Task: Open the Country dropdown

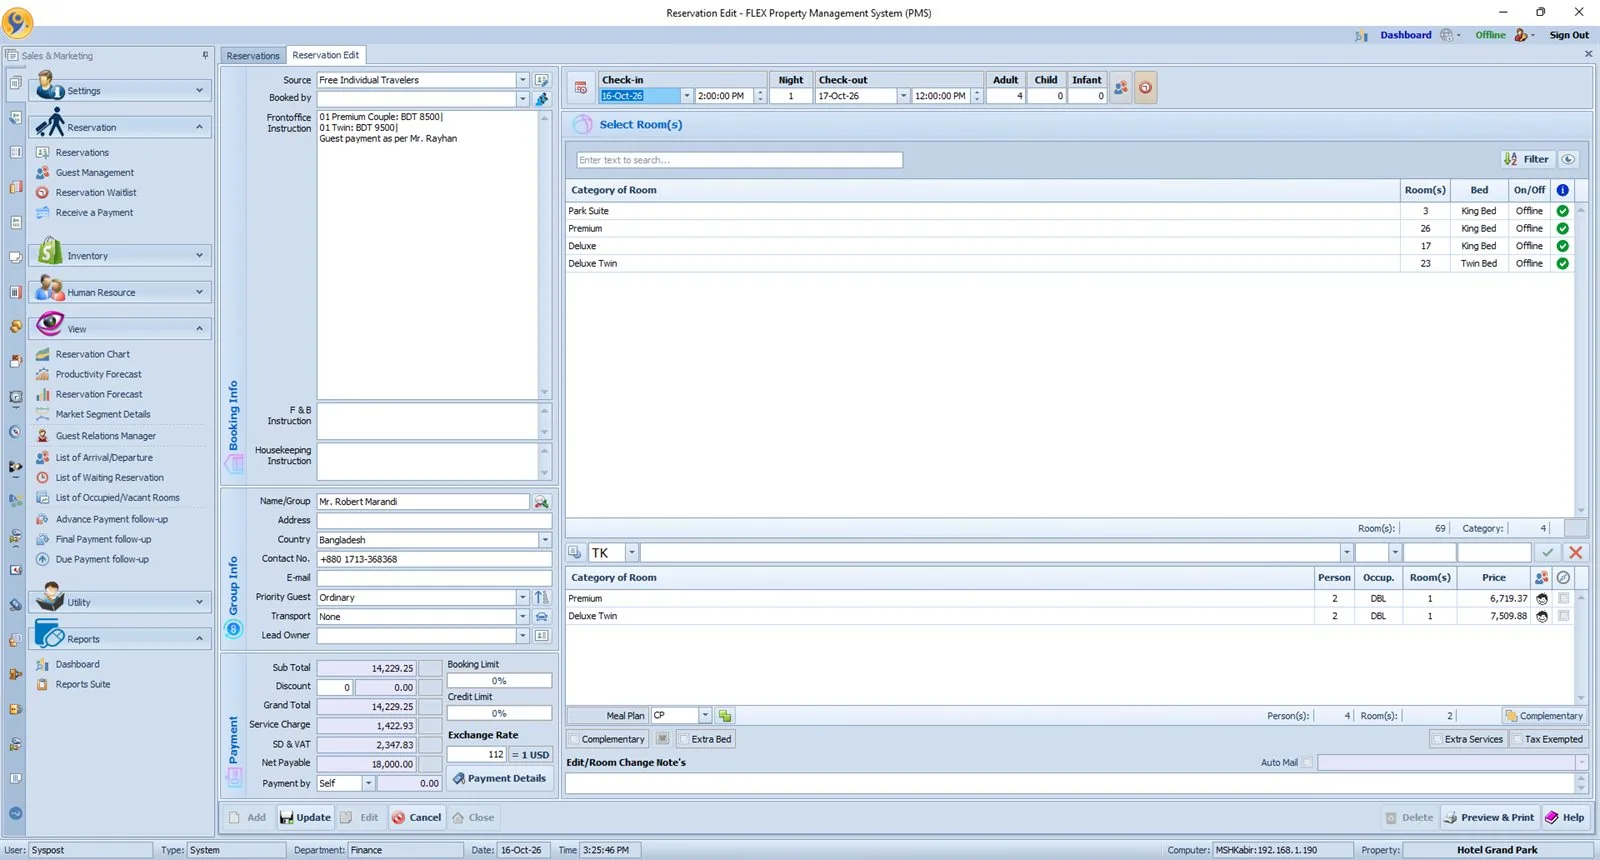Action: (x=545, y=540)
